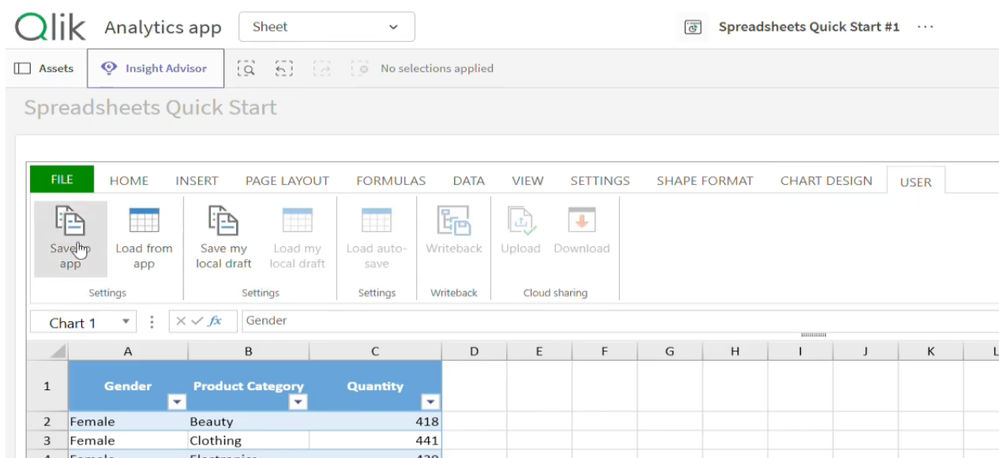Screen dimensions: 999x458
Task: Click the Upload cloud sharing icon
Action: tap(521, 220)
